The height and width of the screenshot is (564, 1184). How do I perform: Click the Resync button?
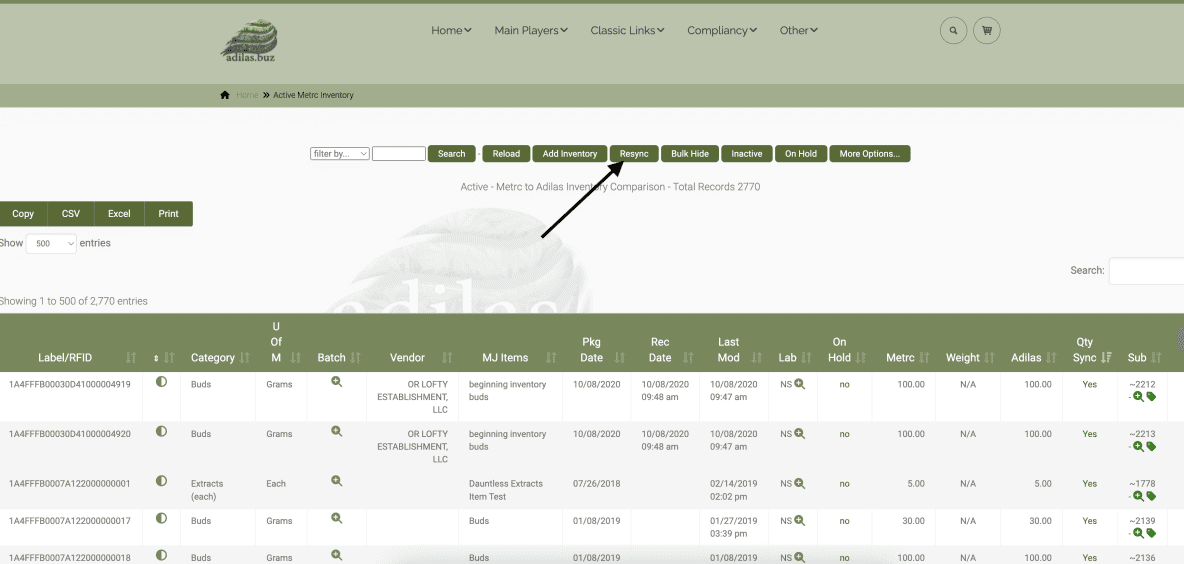click(x=634, y=153)
